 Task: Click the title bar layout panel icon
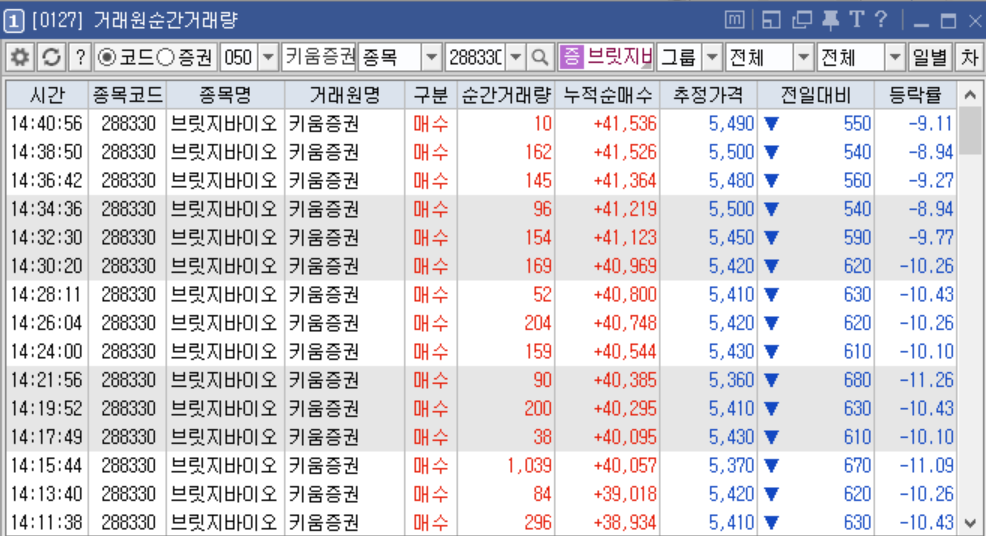pyautogui.click(x=771, y=20)
